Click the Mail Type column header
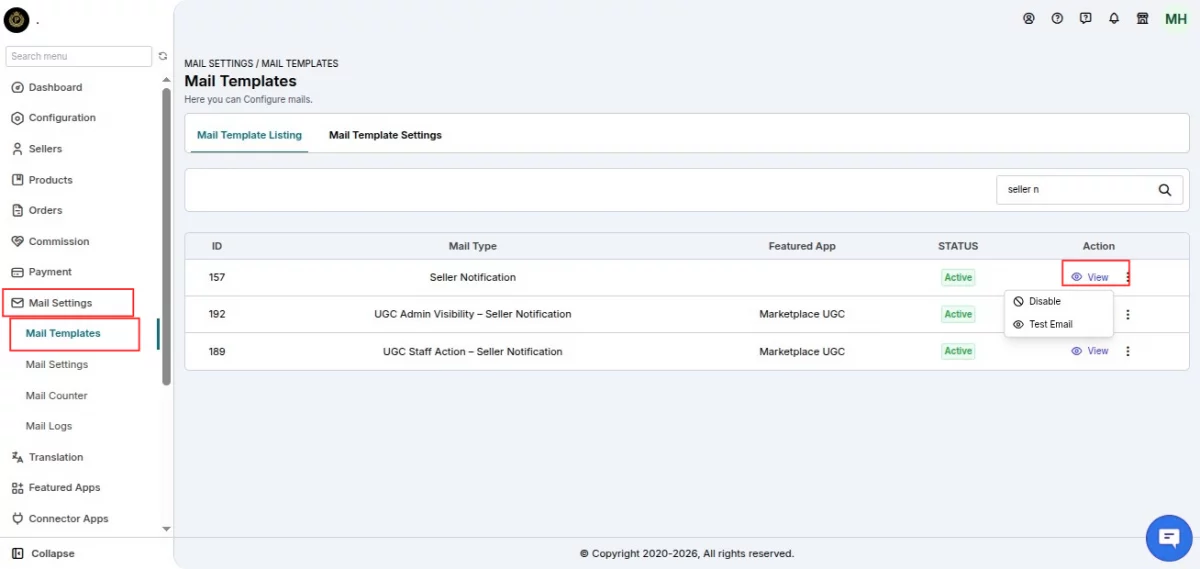This screenshot has height=569, width=1200. [473, 246]
